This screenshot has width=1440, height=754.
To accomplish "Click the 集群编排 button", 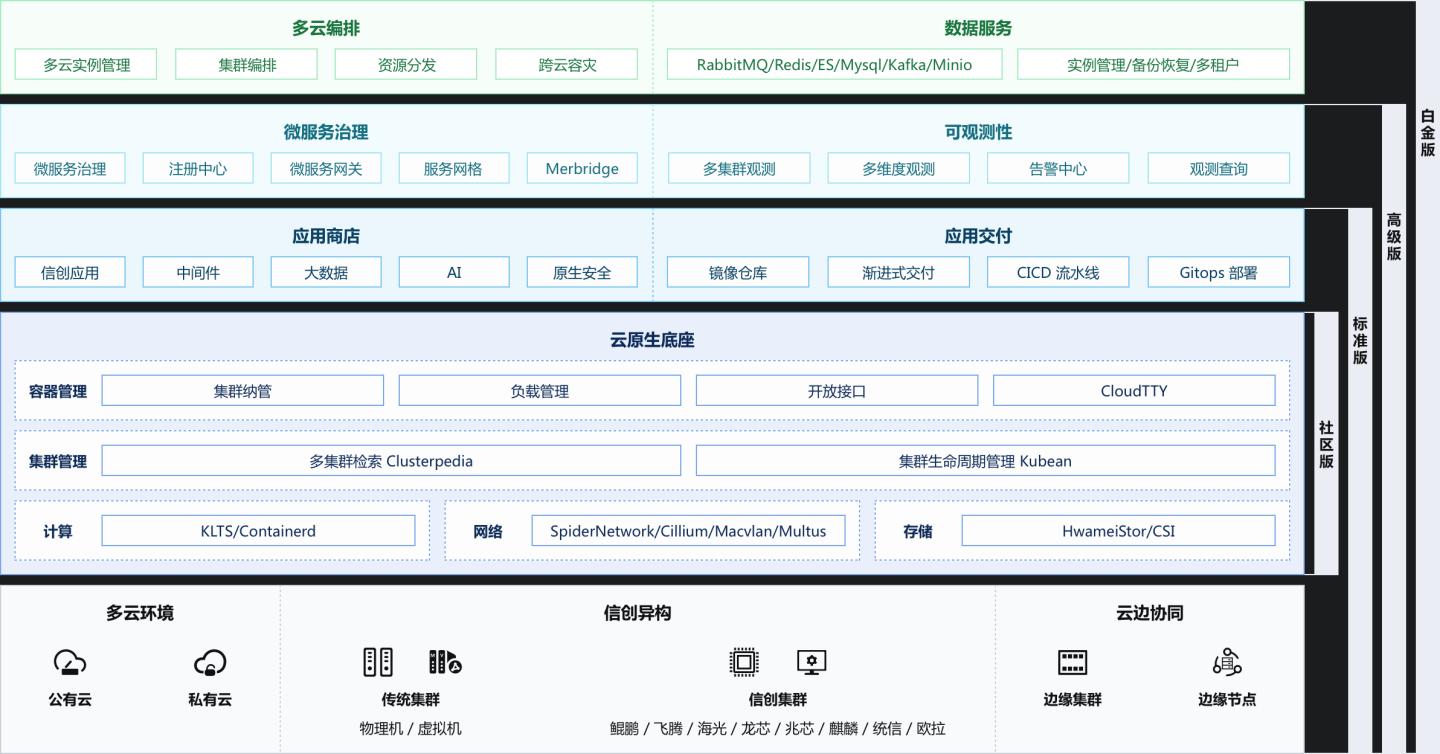I will pos(246,63).
